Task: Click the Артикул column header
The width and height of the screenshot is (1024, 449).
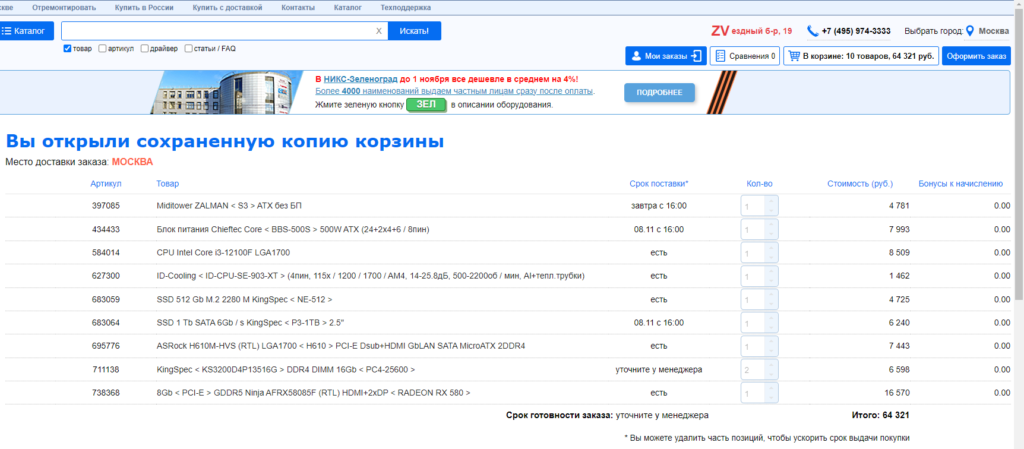Action: point(106,183)
